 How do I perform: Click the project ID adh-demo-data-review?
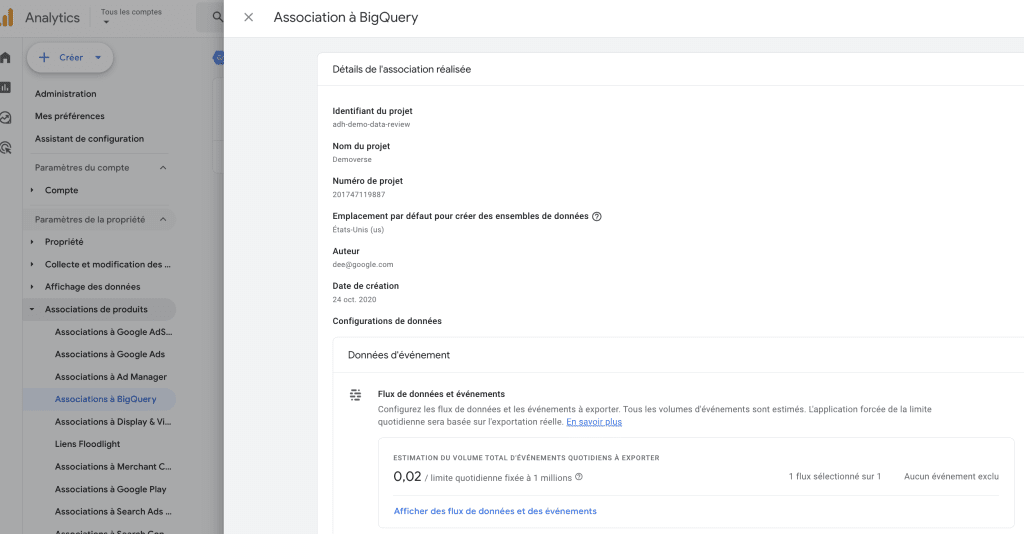[x=371, y=124]
